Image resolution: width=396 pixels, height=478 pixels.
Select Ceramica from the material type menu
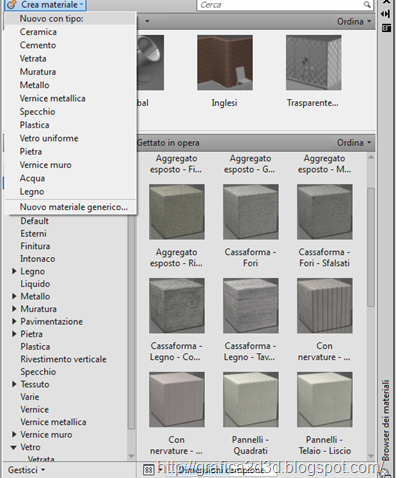[x=38, y=32]
